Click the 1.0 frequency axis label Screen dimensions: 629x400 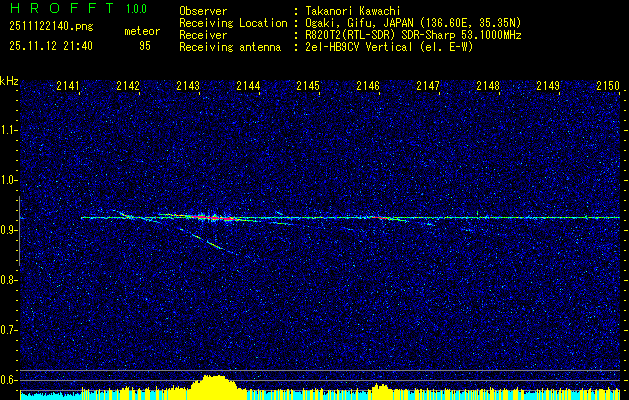click(x=8, y=180)
